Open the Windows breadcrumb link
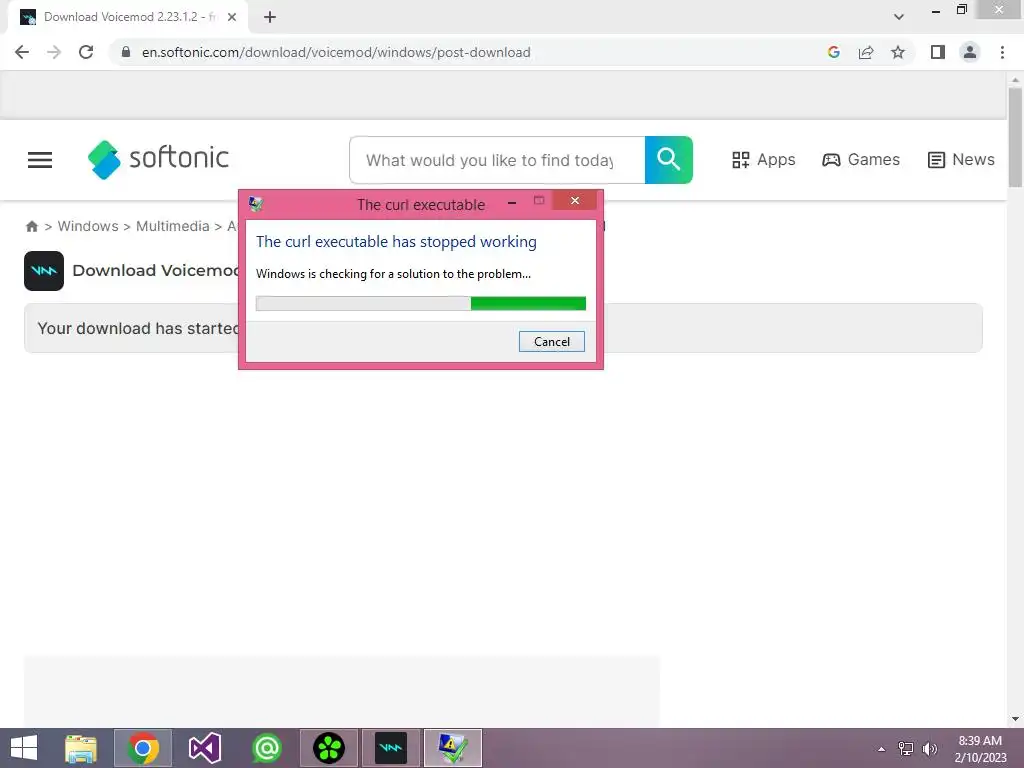The width and height of the screenshot is (1024, 768). (x=88, y=226)
